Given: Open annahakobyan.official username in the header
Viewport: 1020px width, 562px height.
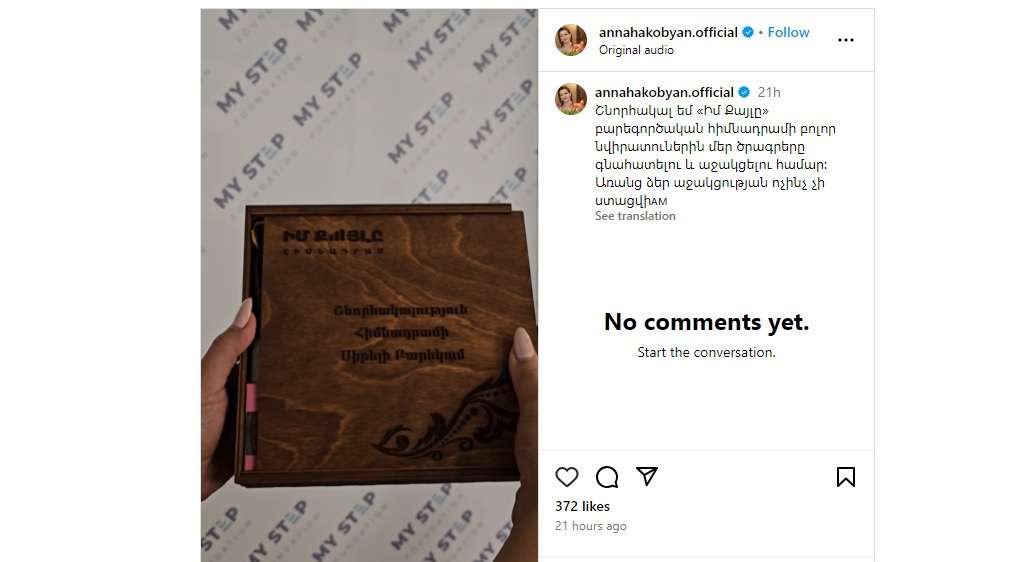Looking at the screenshot, I should click(668, 32).
